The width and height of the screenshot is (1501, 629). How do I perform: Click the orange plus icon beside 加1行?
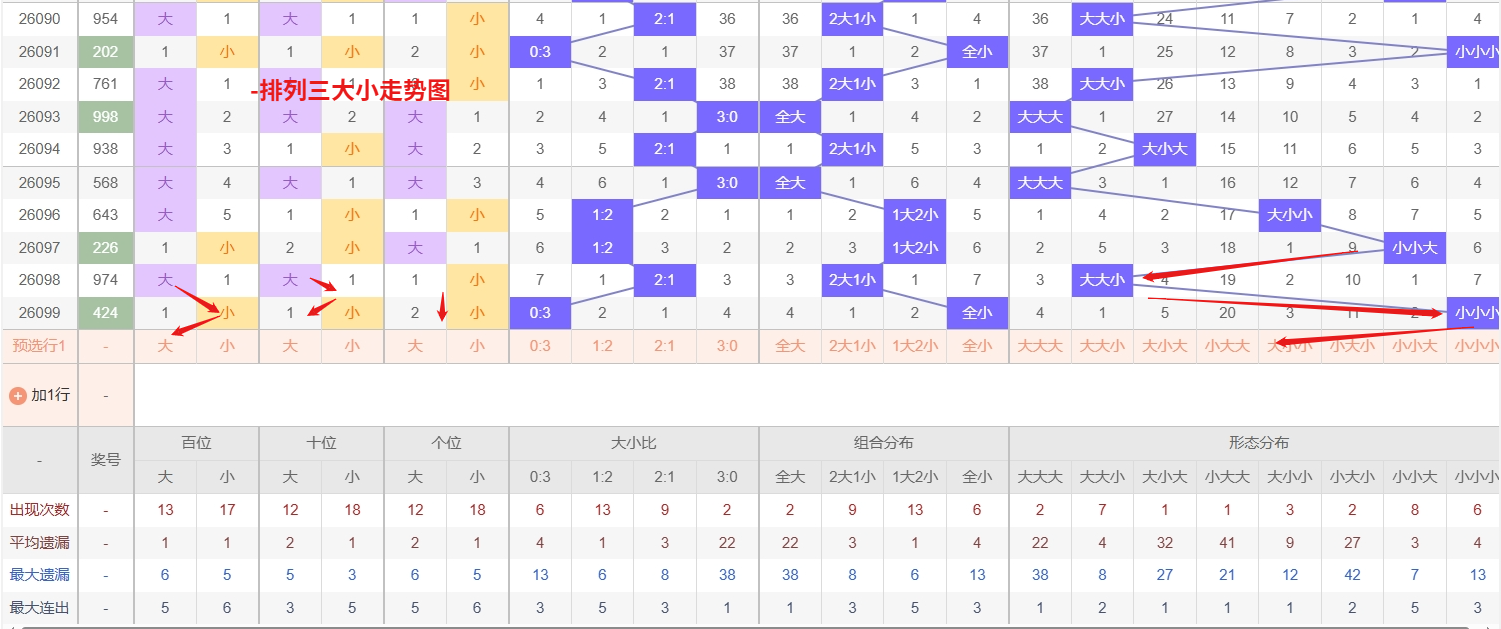[17, 395]
